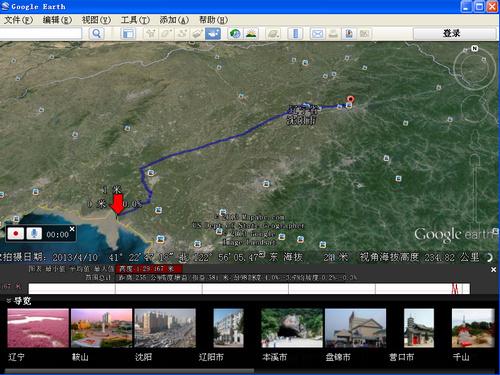Click the record tour camera icon
This screenshot has width=500, height=375.
213,33
